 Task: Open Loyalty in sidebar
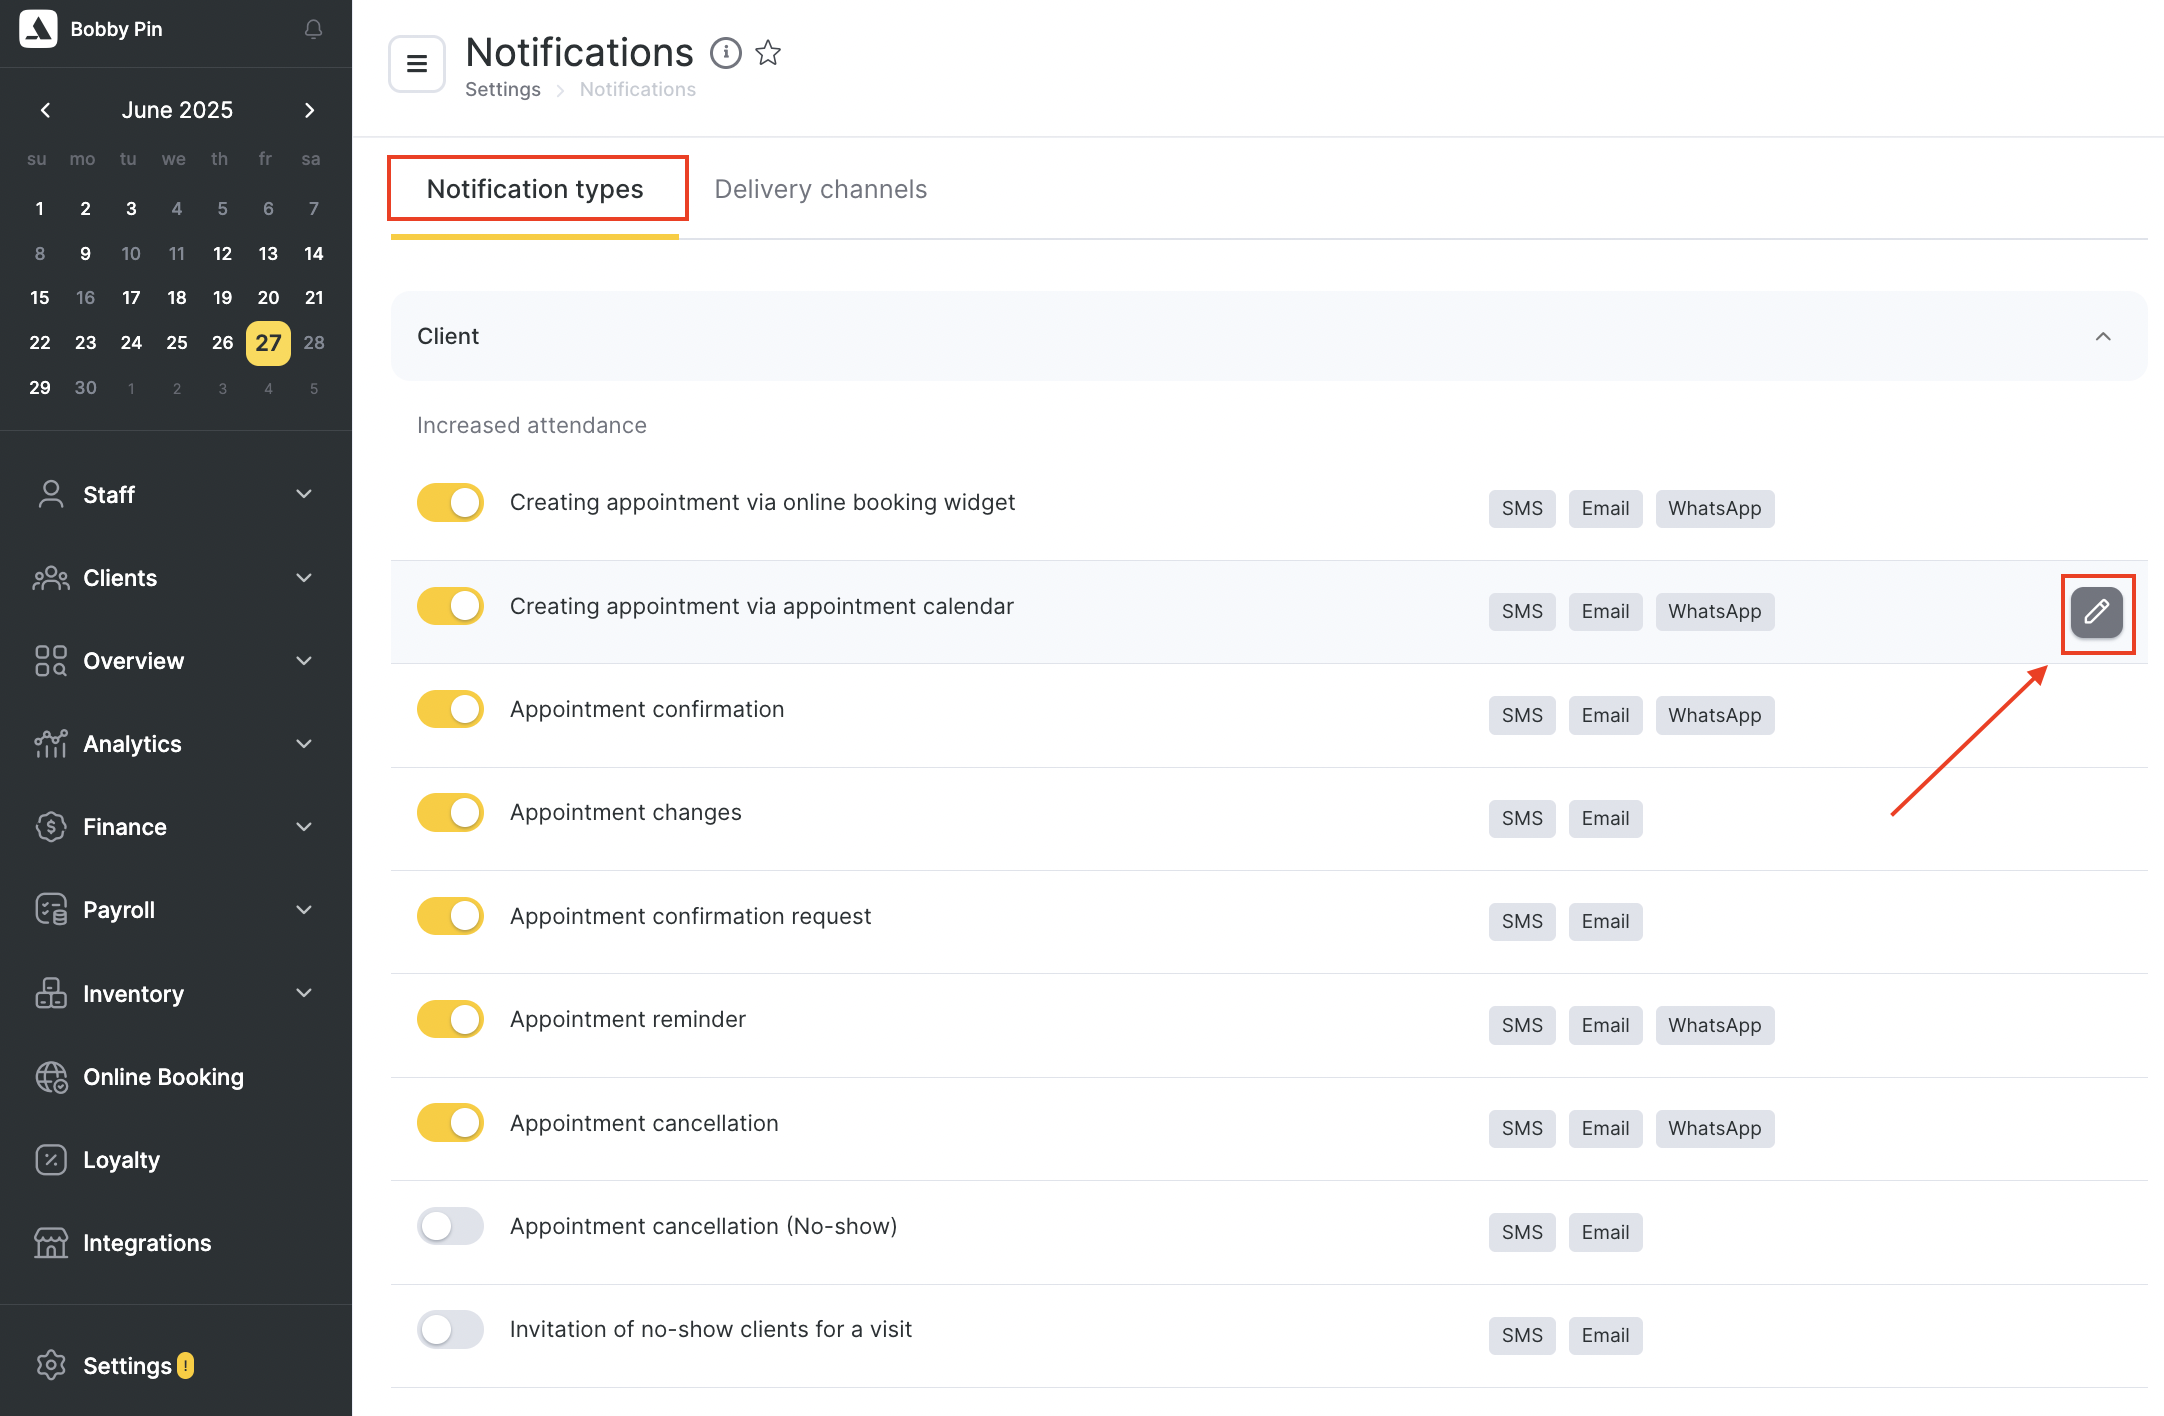click(121, 1160)
